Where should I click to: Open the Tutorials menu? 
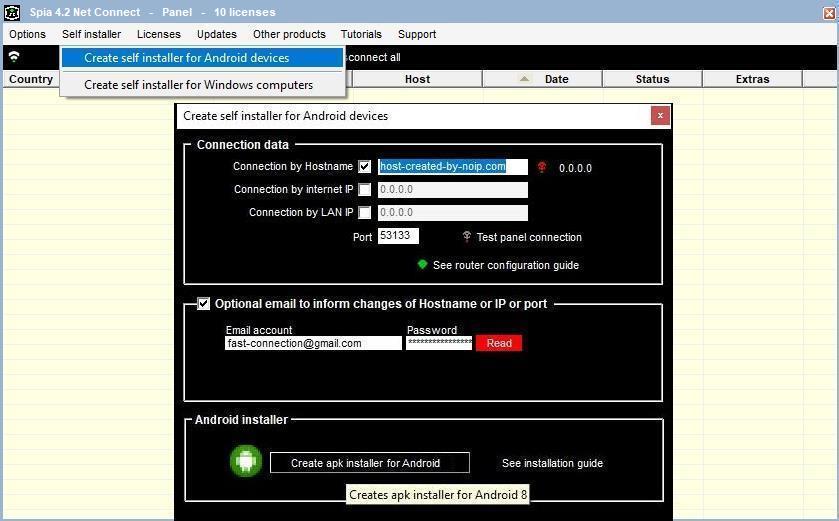pos(361,34)
